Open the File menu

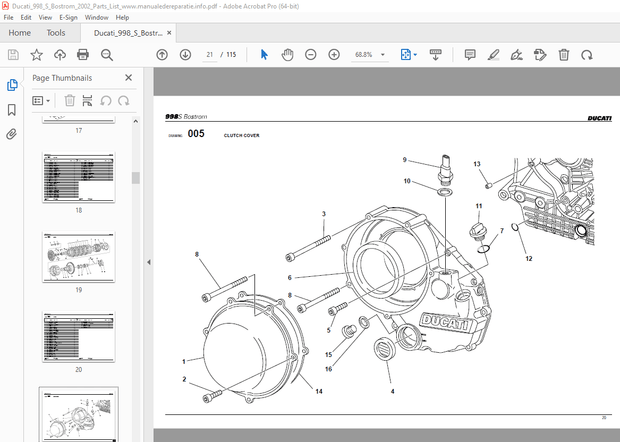(x=8, y=17)
